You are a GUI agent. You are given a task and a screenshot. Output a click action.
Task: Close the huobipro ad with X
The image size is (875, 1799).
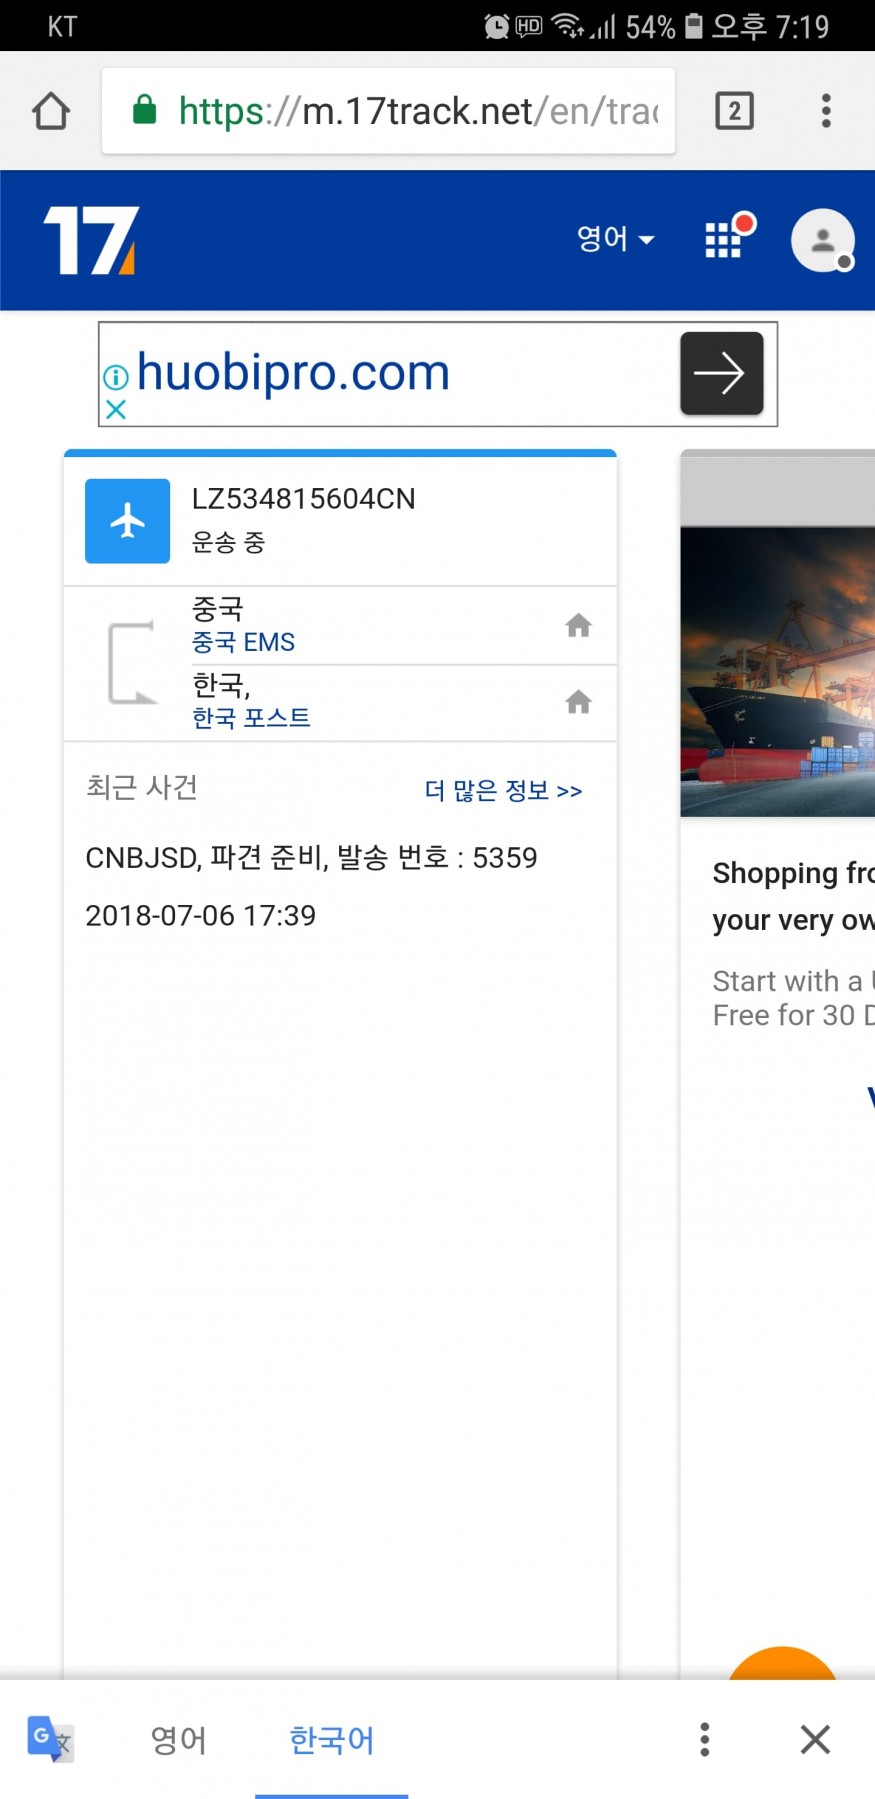(x=116, y=409)
